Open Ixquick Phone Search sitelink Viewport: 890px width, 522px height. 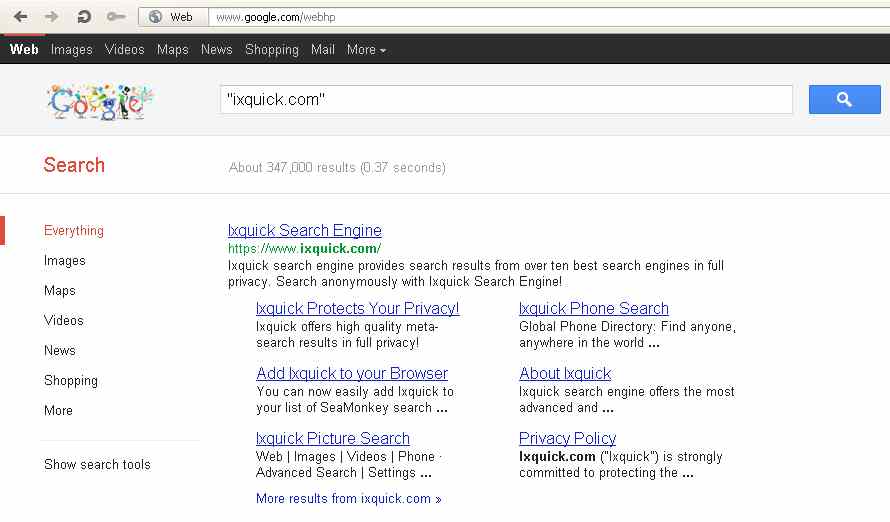(594, 308)
